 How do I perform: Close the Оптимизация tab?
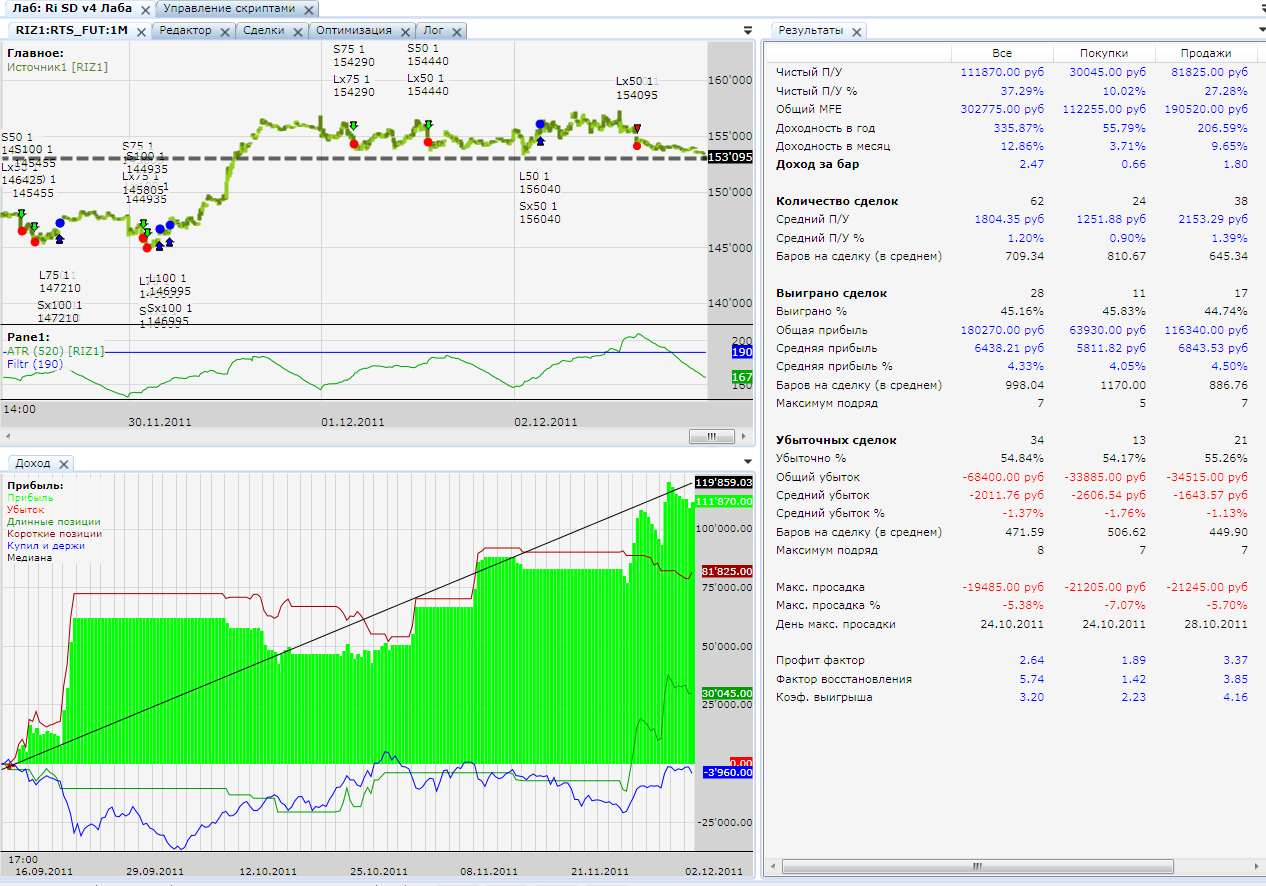pos(405,31)
